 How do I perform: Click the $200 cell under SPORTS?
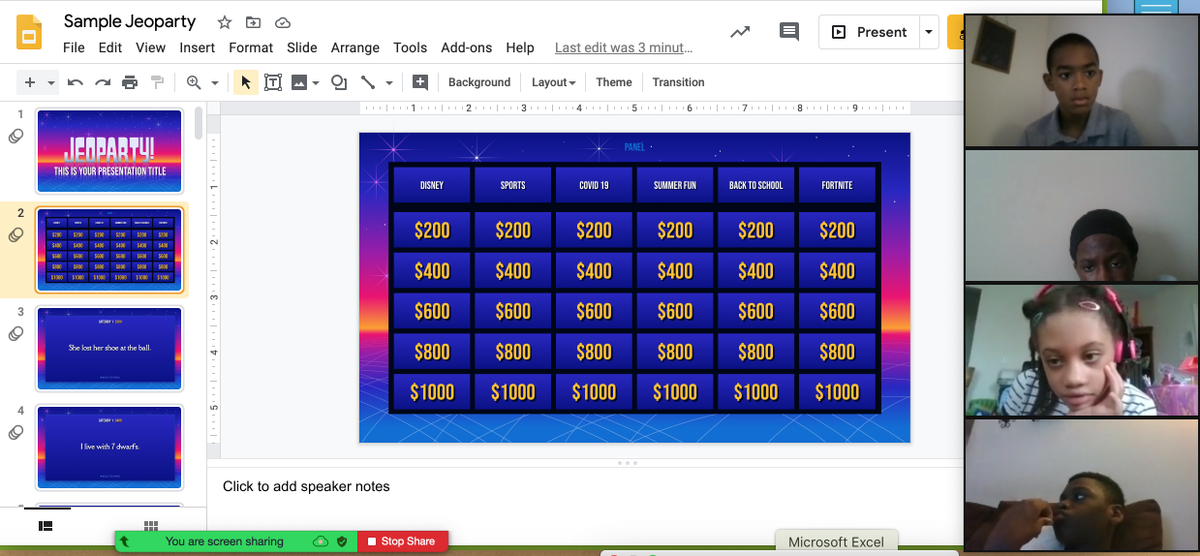[x=513, y=230]
